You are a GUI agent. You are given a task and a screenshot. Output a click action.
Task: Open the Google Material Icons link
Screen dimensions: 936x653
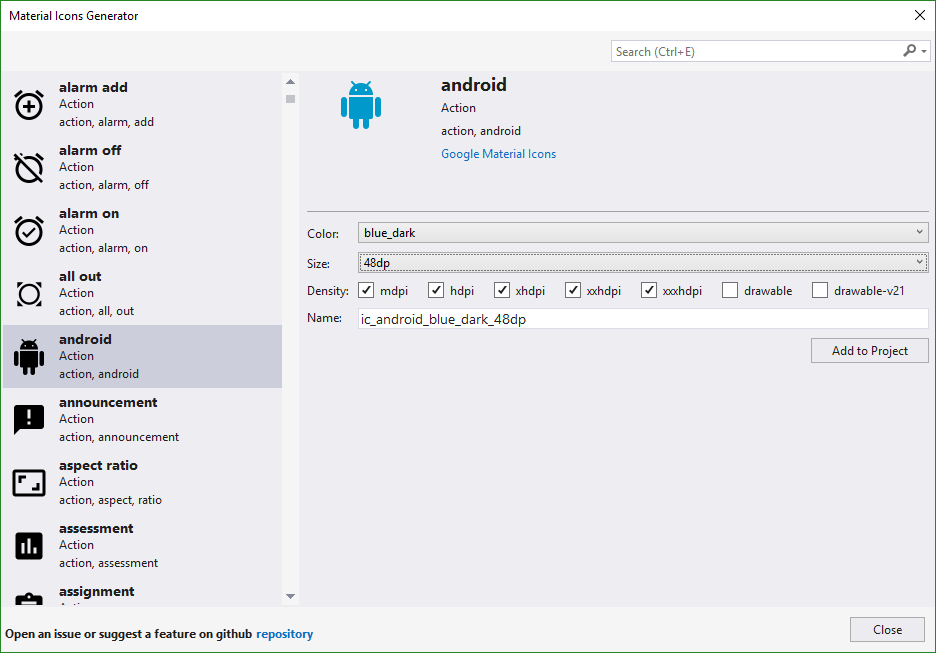[498, 154]
